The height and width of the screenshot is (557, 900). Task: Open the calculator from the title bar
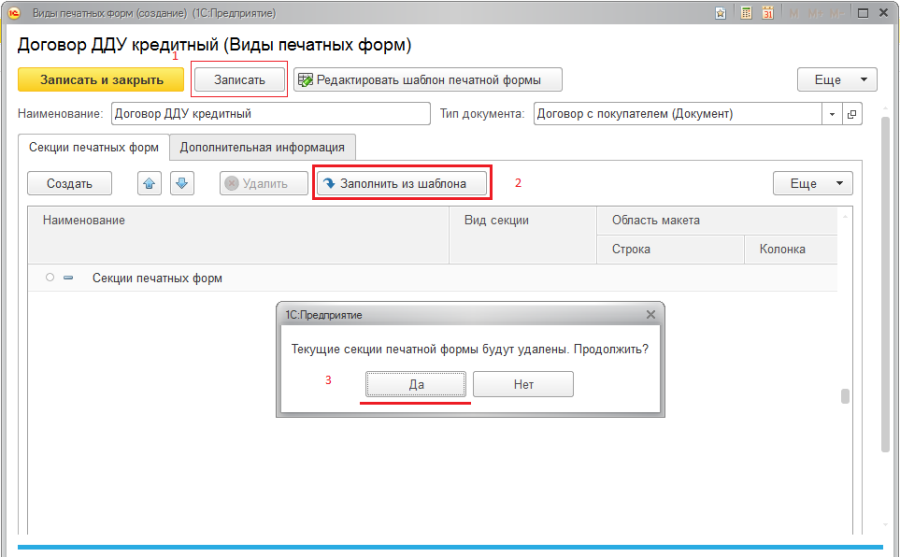[x=746, y=13]
